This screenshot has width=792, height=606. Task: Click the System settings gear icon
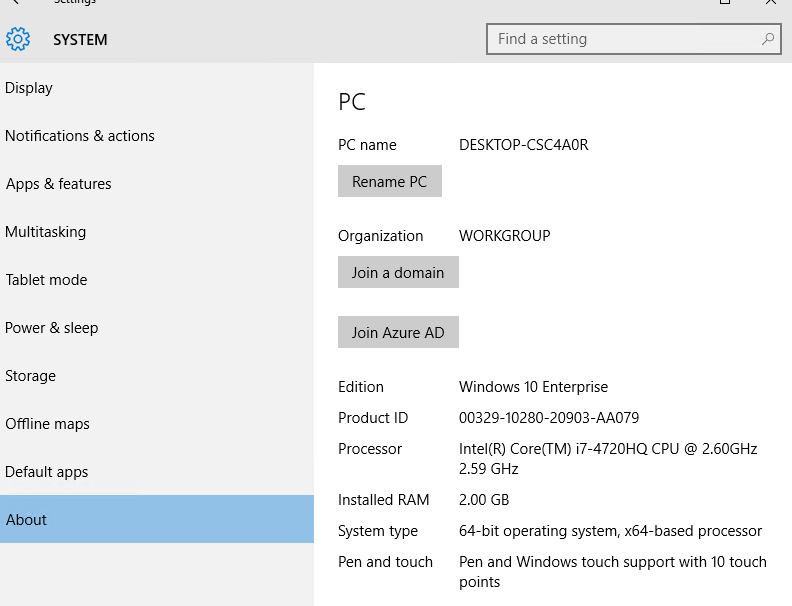[x=18, y=39]
